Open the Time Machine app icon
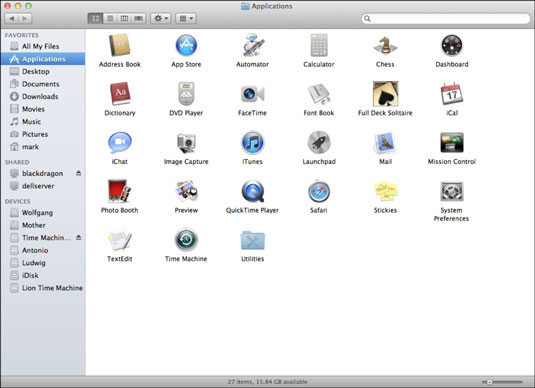The width and height of the screenshot is (535, 388). [186, 240]
